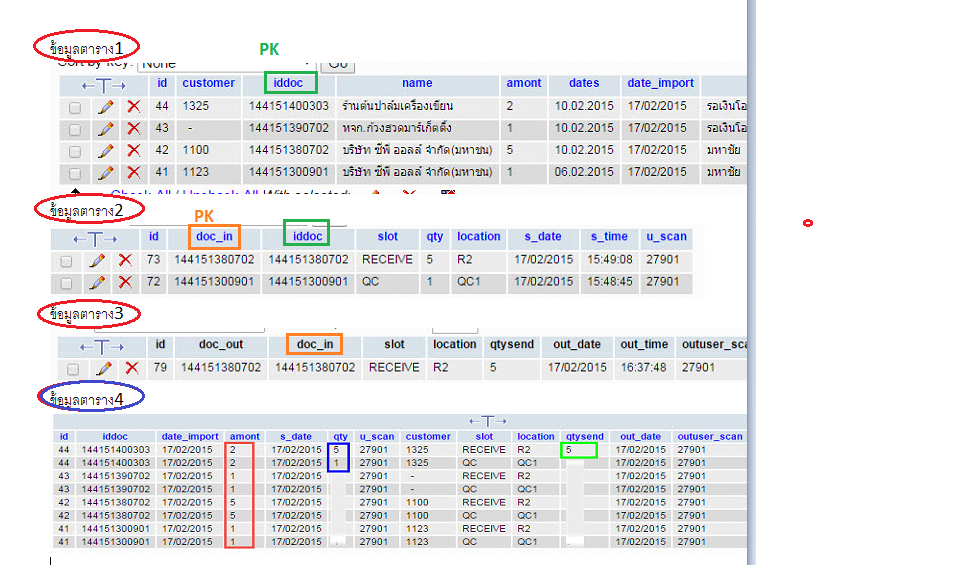Expand the ←T→ options in the fourth table
Image resolution: width=960 pixels, height=565 pixels.
[487, 422]
